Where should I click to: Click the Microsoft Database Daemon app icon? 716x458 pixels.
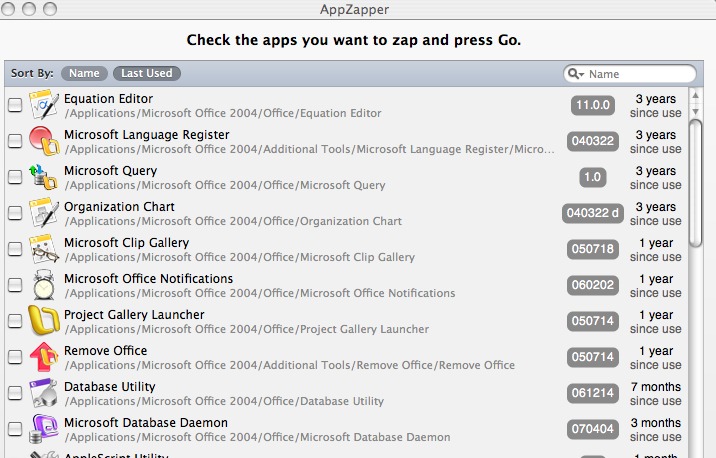point(44,429)
